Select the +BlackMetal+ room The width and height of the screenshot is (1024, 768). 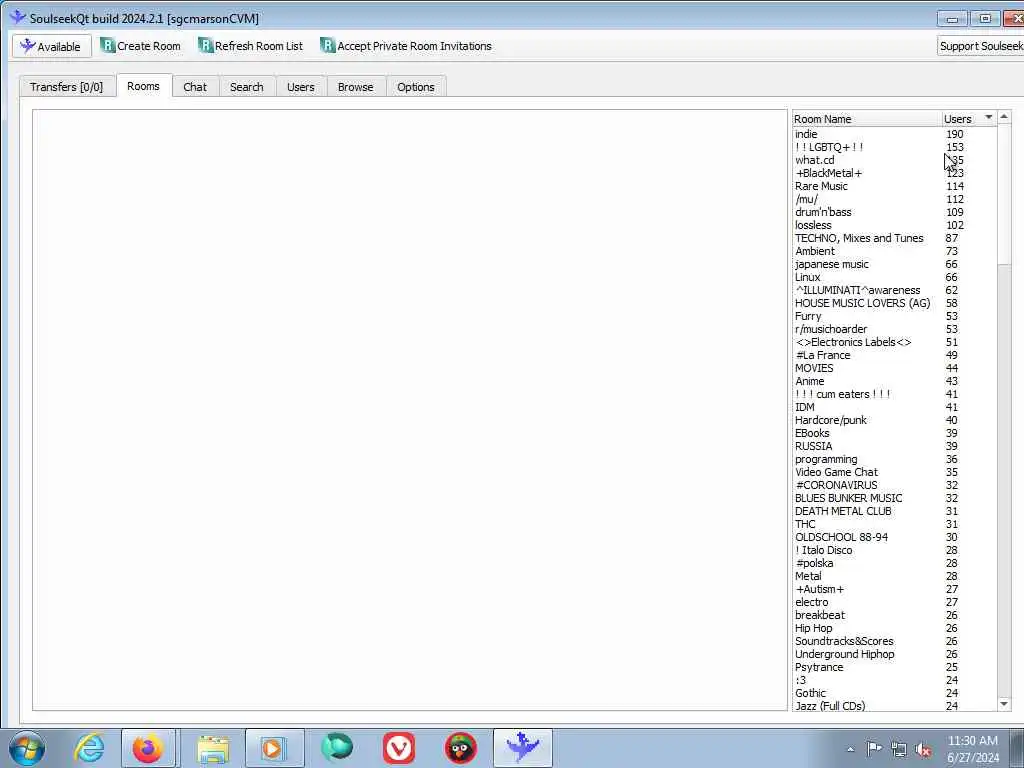point(893,173)
